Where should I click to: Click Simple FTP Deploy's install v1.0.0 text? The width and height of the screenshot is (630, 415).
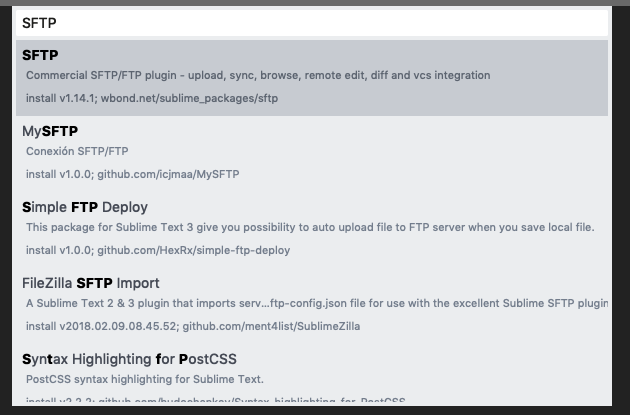pos(58,250)
